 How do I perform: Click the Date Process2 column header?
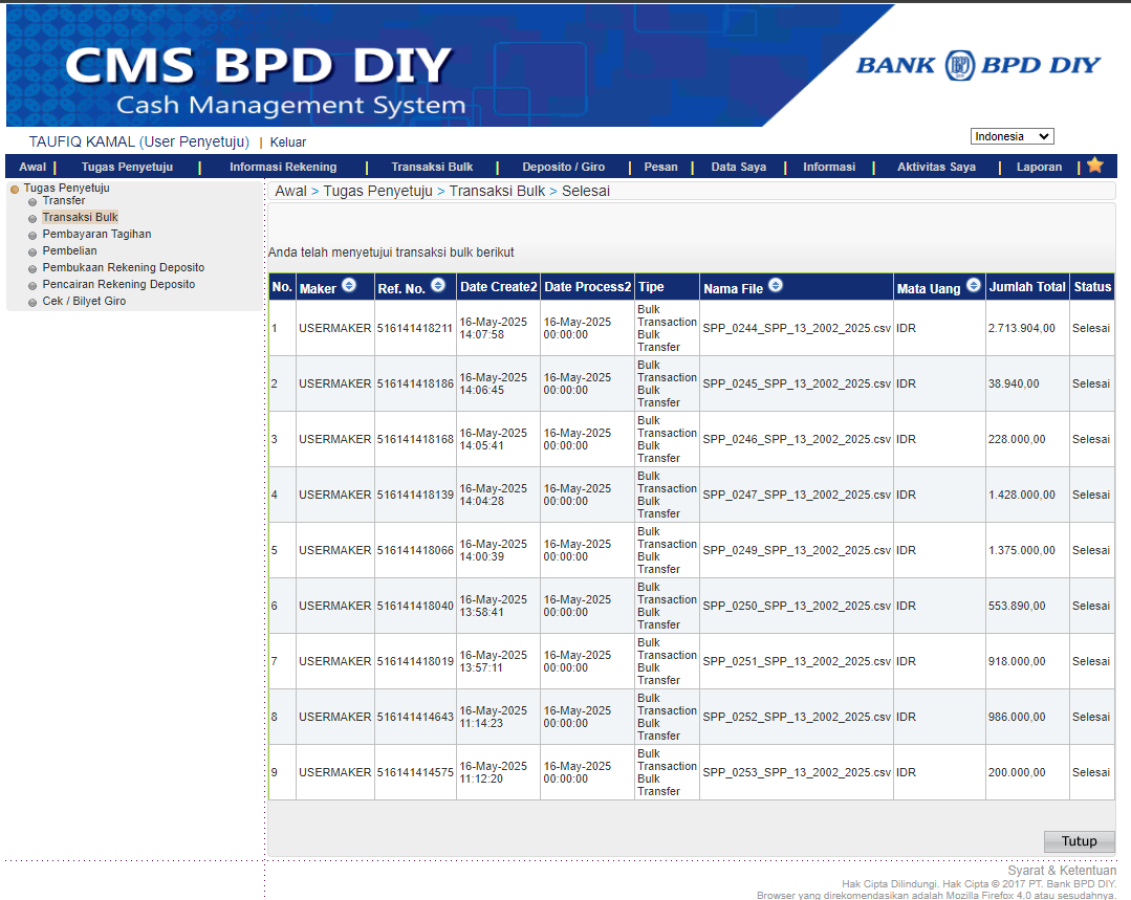pyautogui.click(x=587, y=286)
